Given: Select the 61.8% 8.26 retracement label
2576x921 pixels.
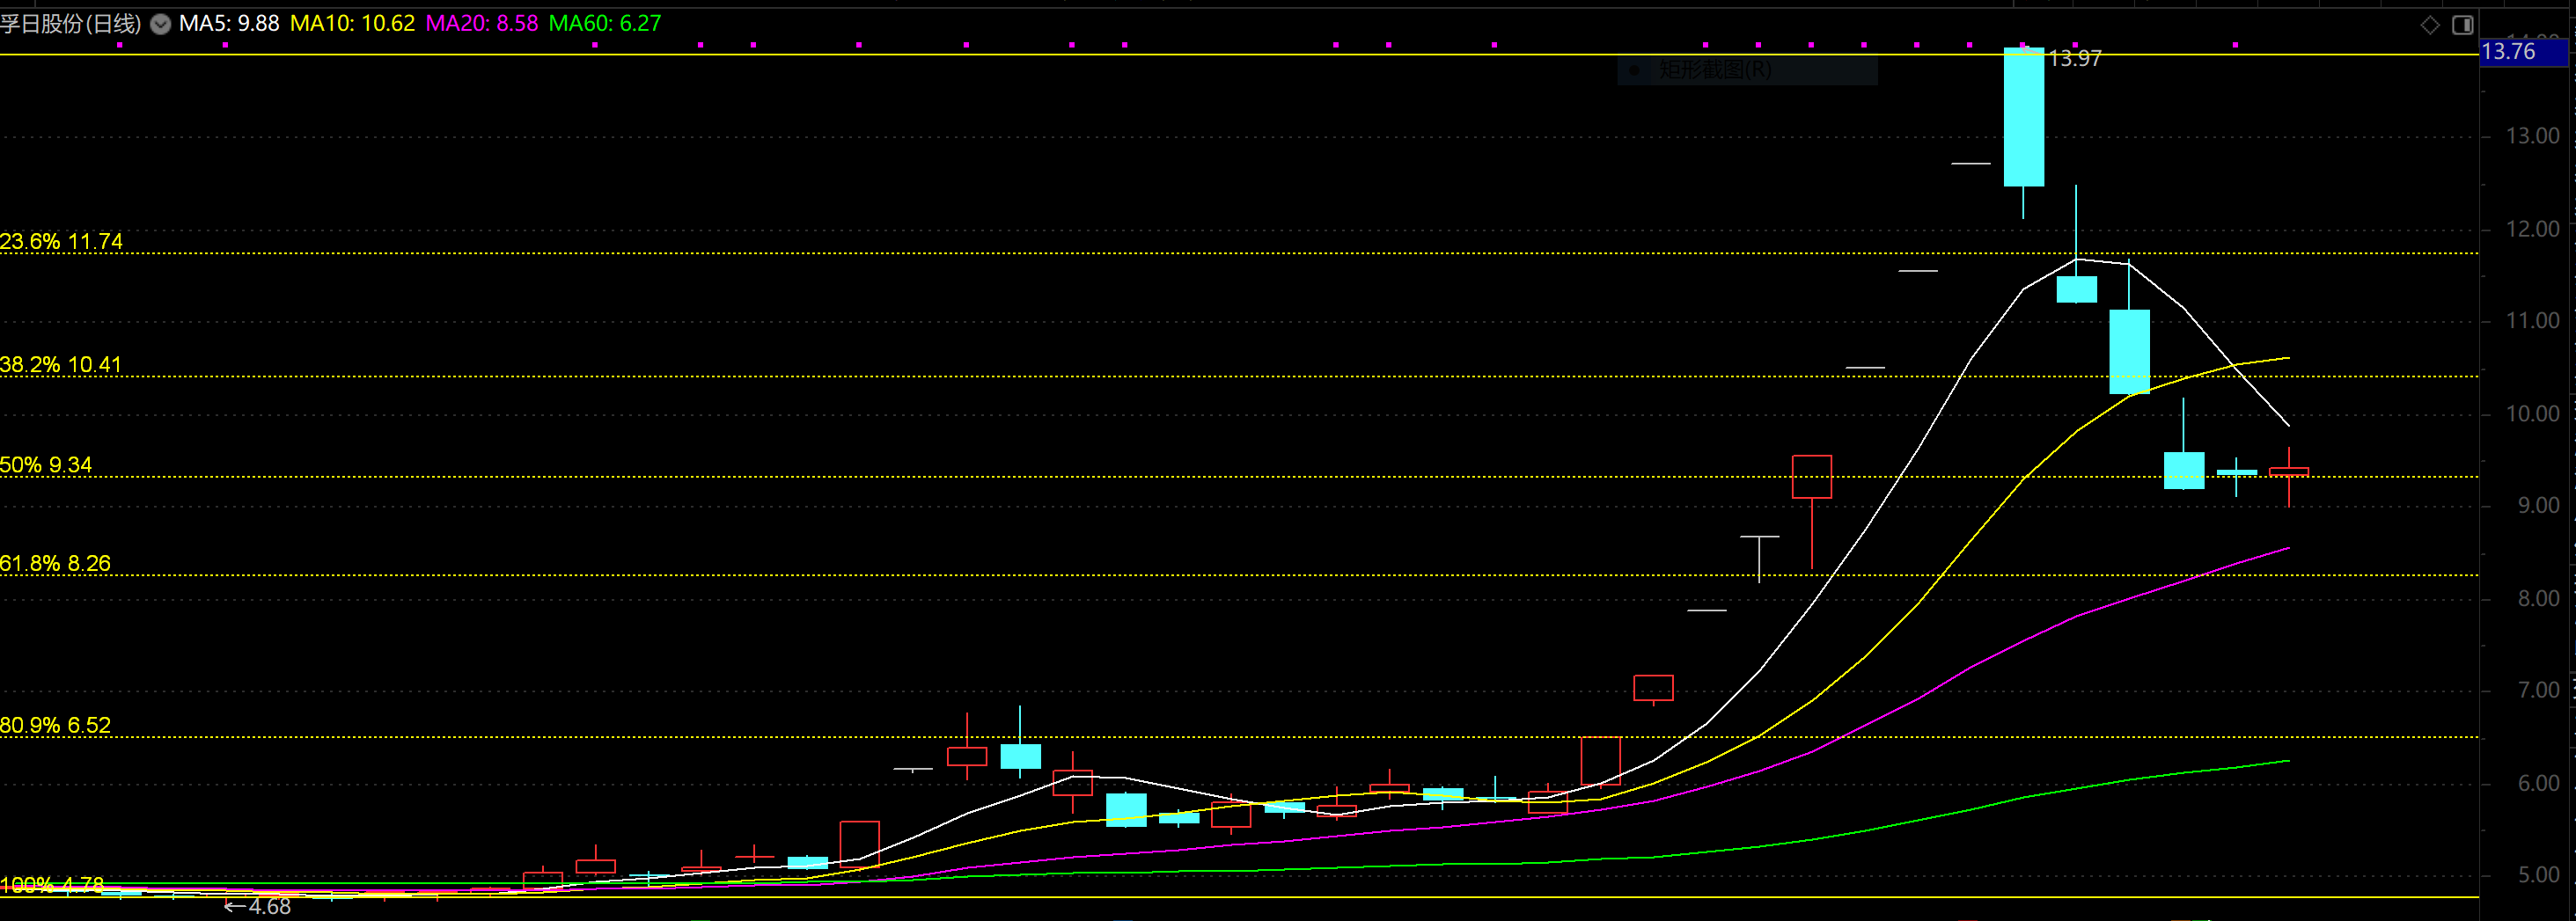Looking at the screenshot, I should [x=55, y=563].
